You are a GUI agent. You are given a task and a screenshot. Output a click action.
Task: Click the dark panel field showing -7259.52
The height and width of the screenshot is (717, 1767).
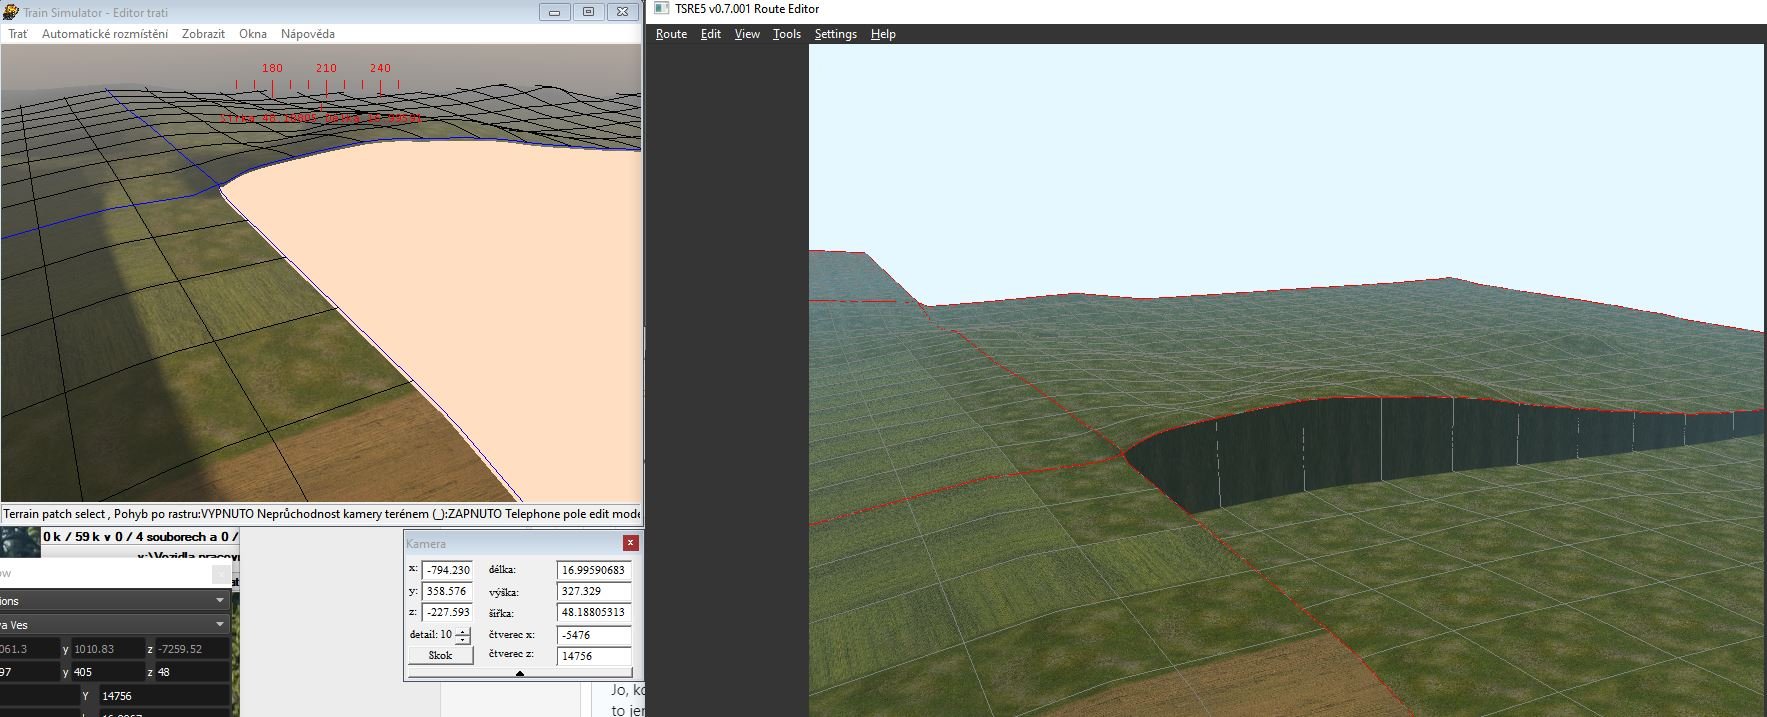tap(192, 649)
